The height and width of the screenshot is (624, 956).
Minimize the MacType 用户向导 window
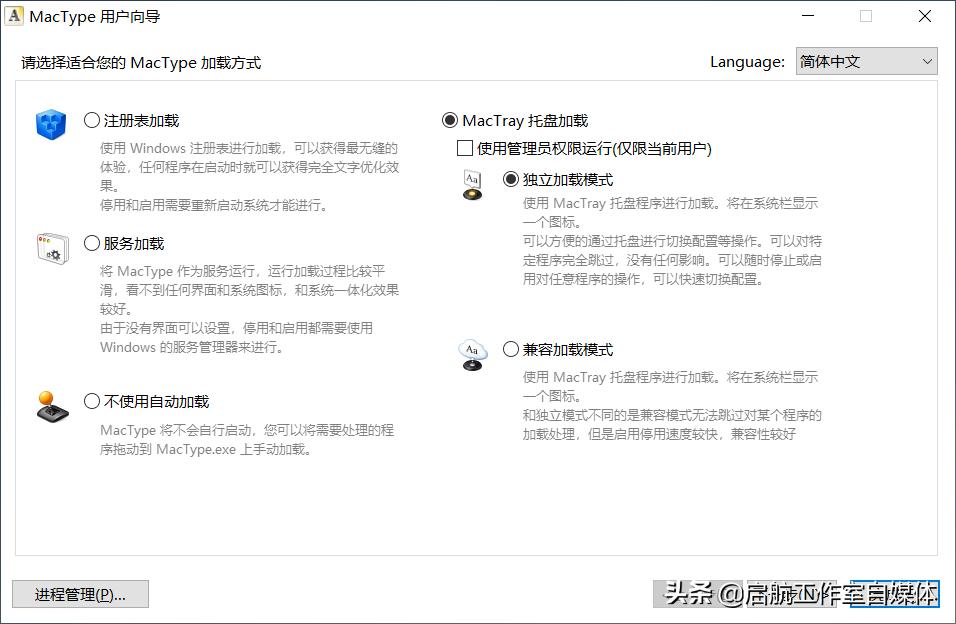pyautogui.click(x=806, y=16)
